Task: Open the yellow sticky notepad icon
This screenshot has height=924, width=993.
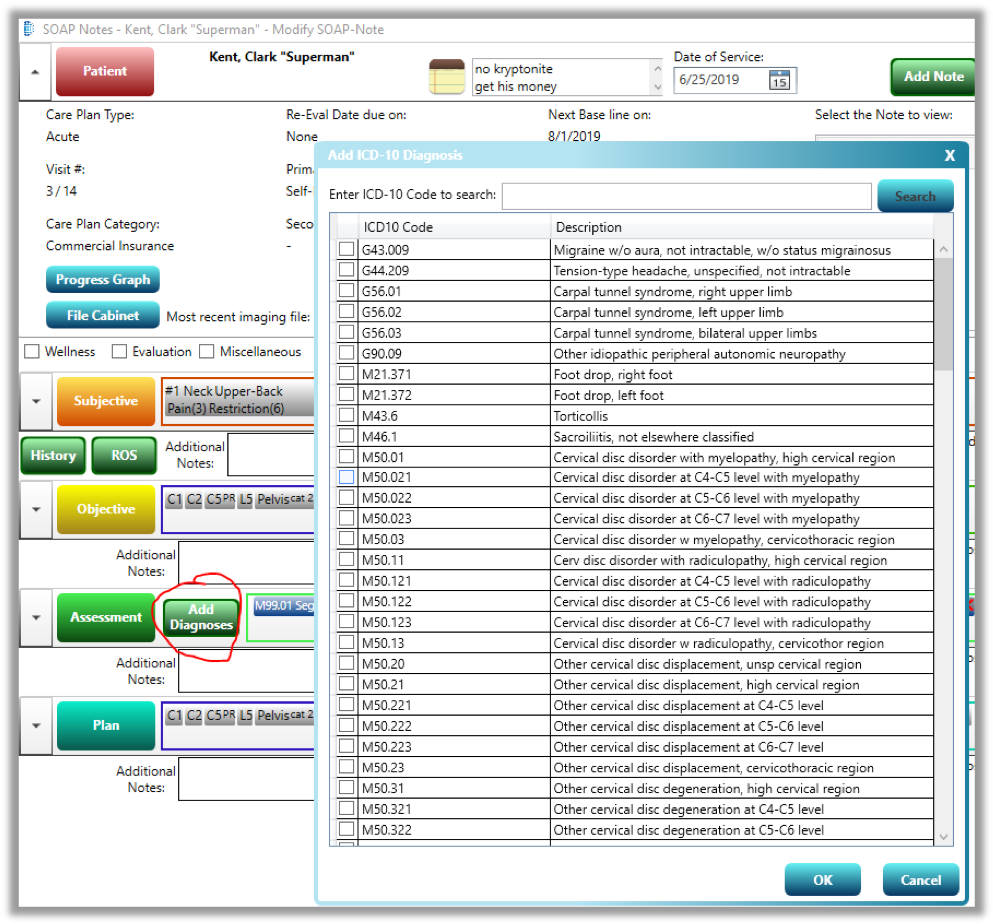Action: coord(446,77)
